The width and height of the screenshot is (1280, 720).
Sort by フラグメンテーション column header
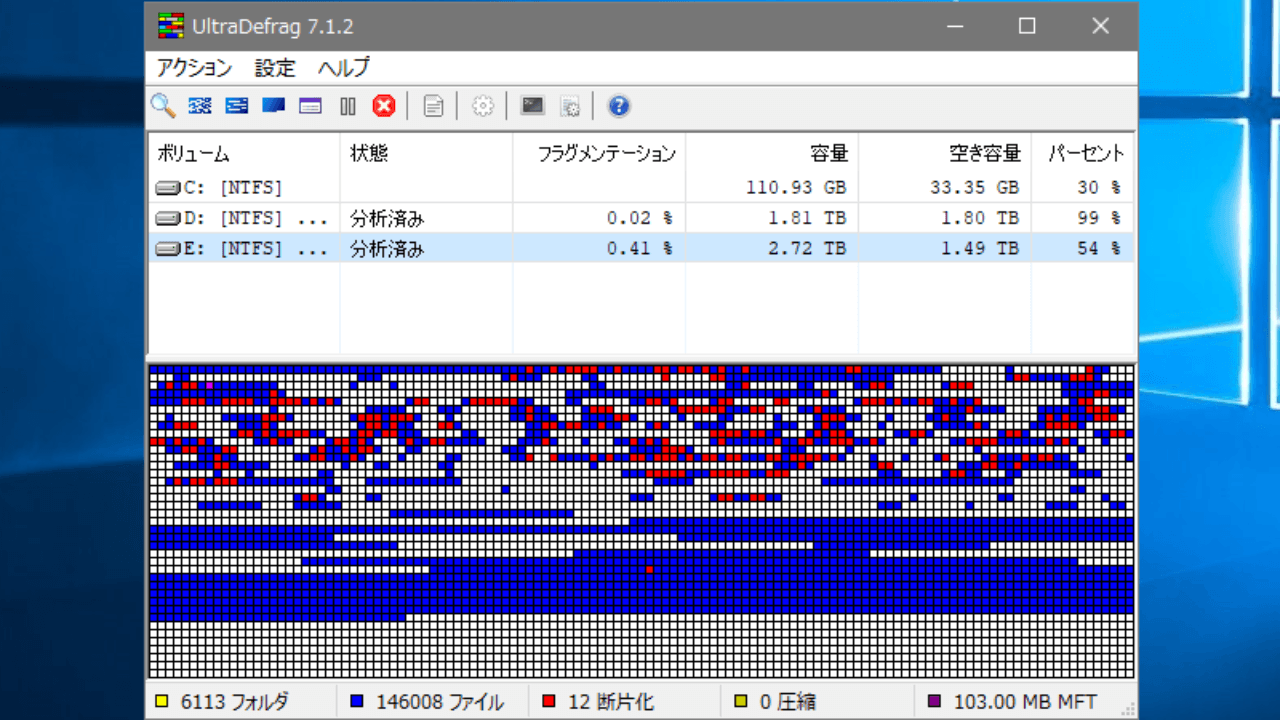599,153
